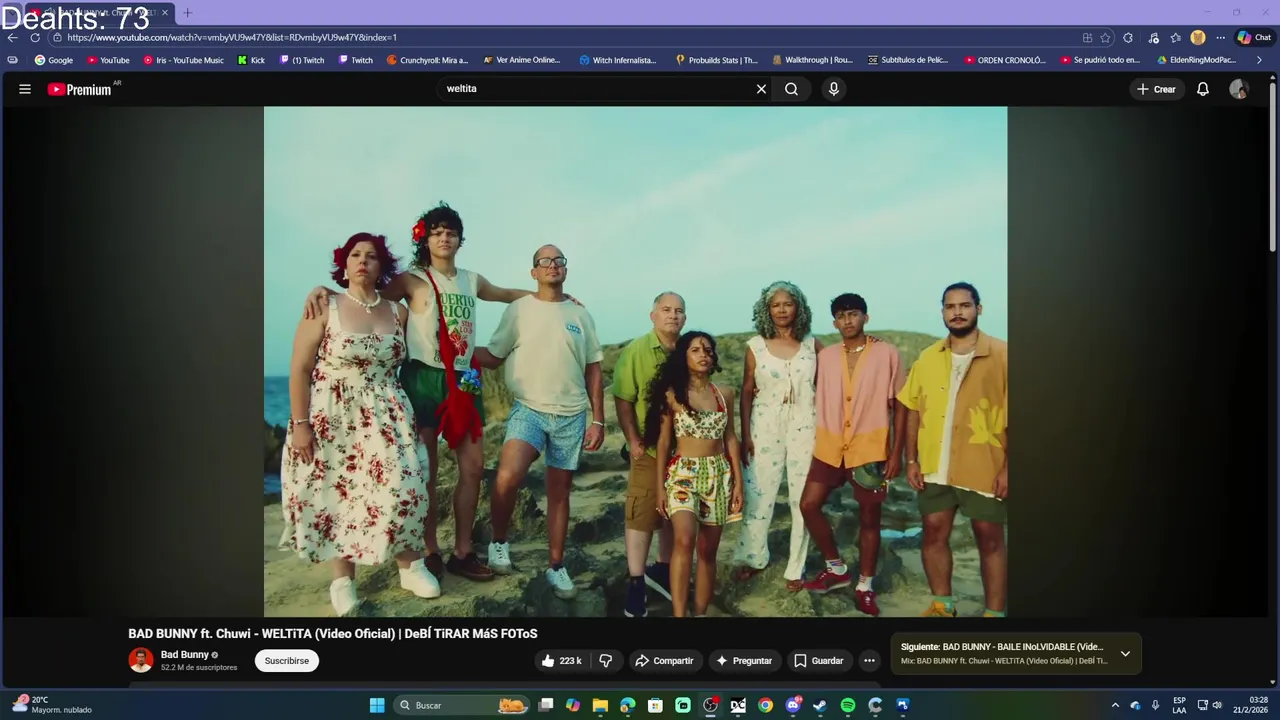This screenshot has width=1280, height=720.
Task: Open the Crunchyroll bookmark
Action: click(427, 60)
